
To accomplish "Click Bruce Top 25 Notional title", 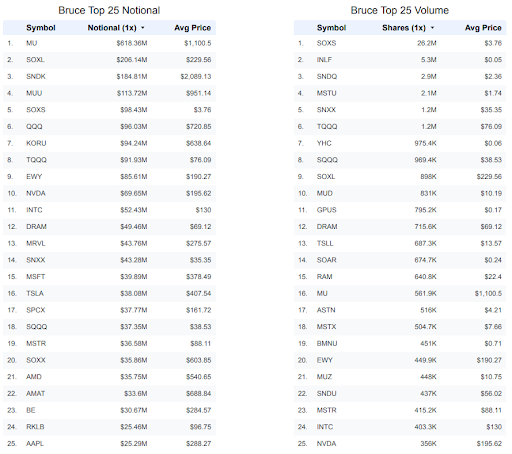I will [x=109, y=10].
